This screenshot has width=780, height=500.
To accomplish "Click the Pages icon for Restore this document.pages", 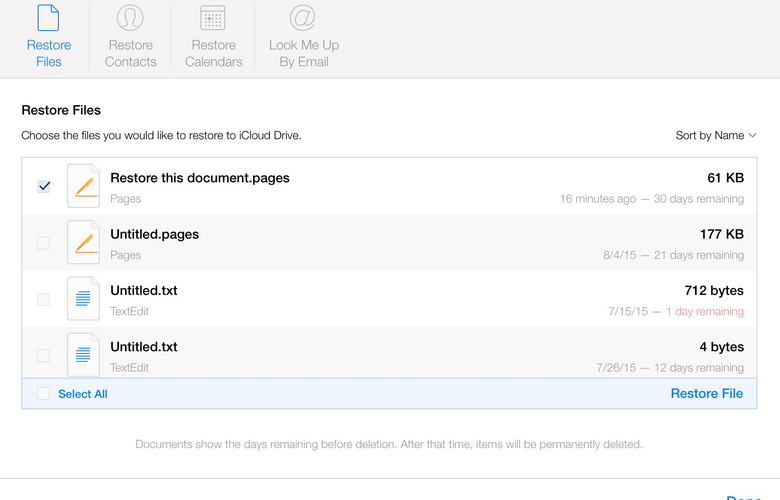I will (84, 186).
